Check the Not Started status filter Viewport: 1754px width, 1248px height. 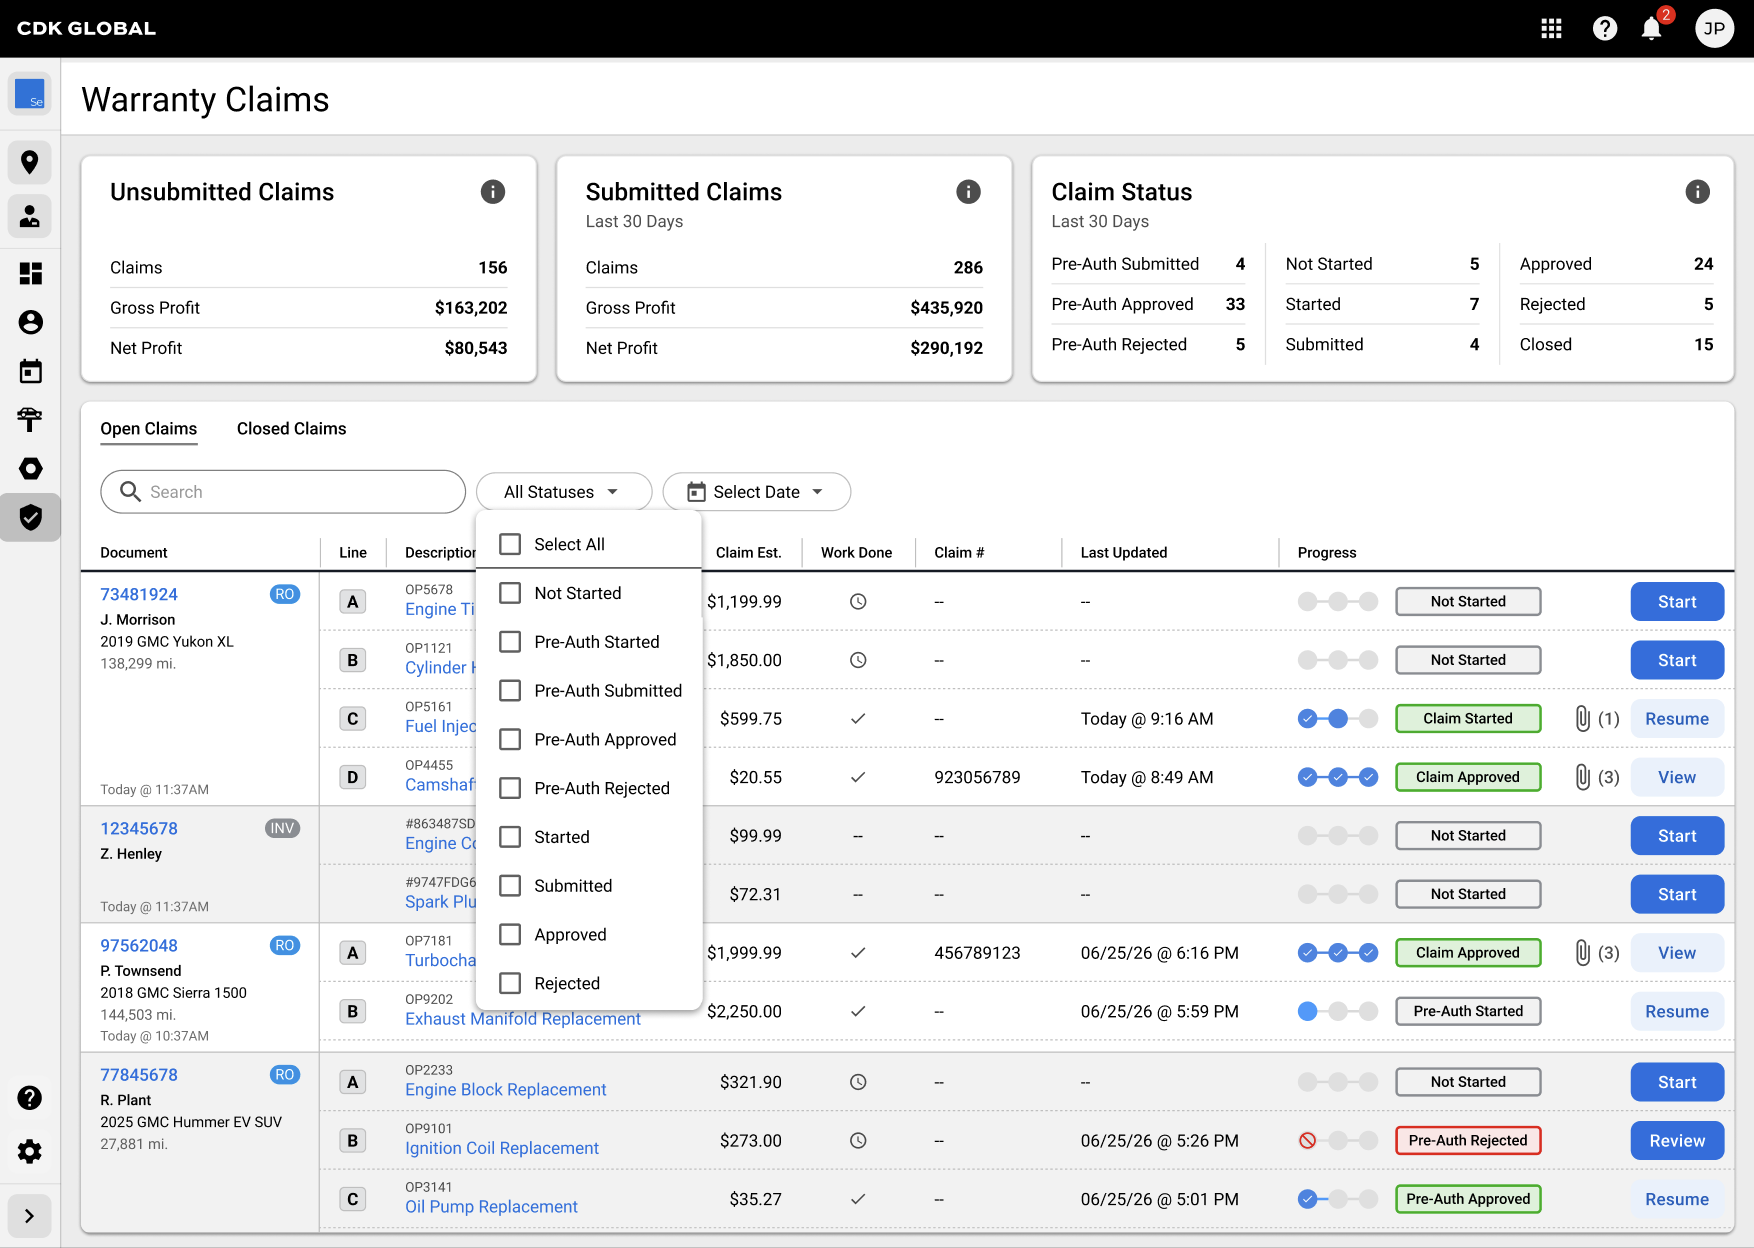(510, 593)
